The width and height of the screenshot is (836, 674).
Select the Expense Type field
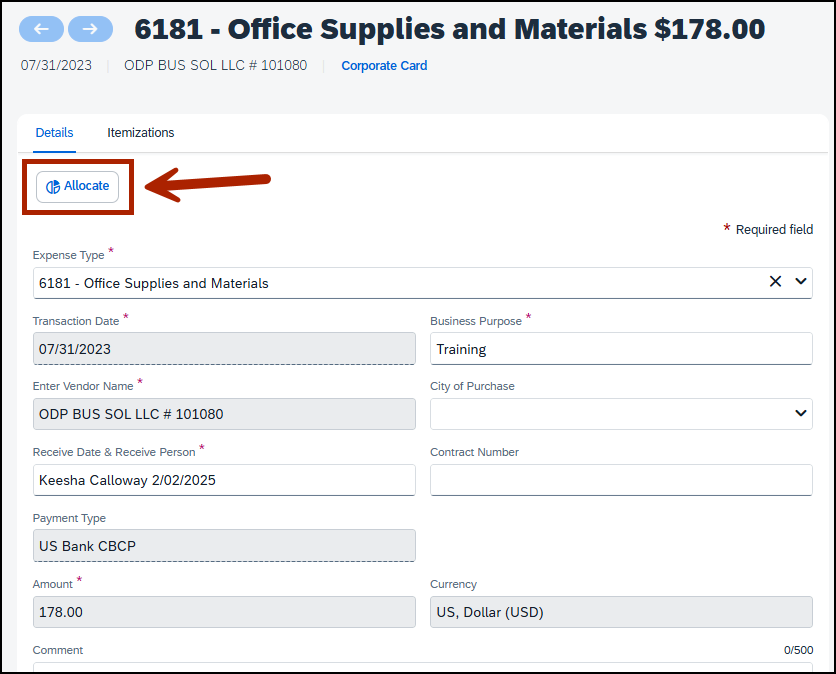[x=422, y=283]
